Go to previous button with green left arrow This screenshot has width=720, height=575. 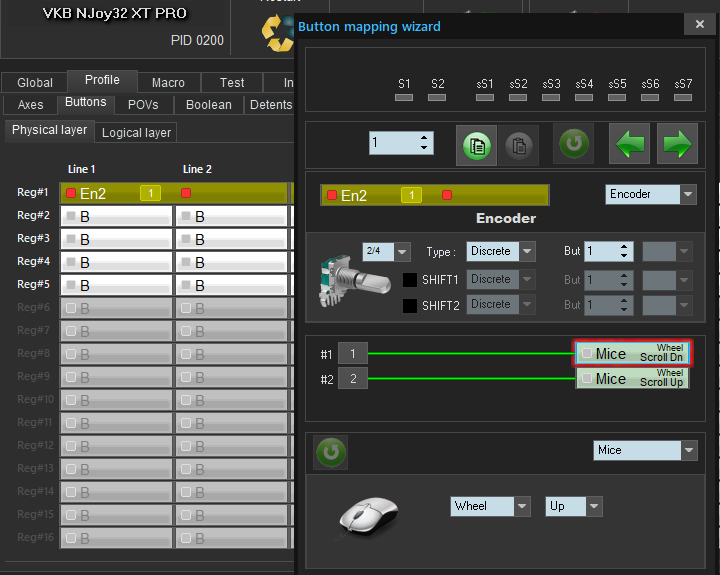629,144
